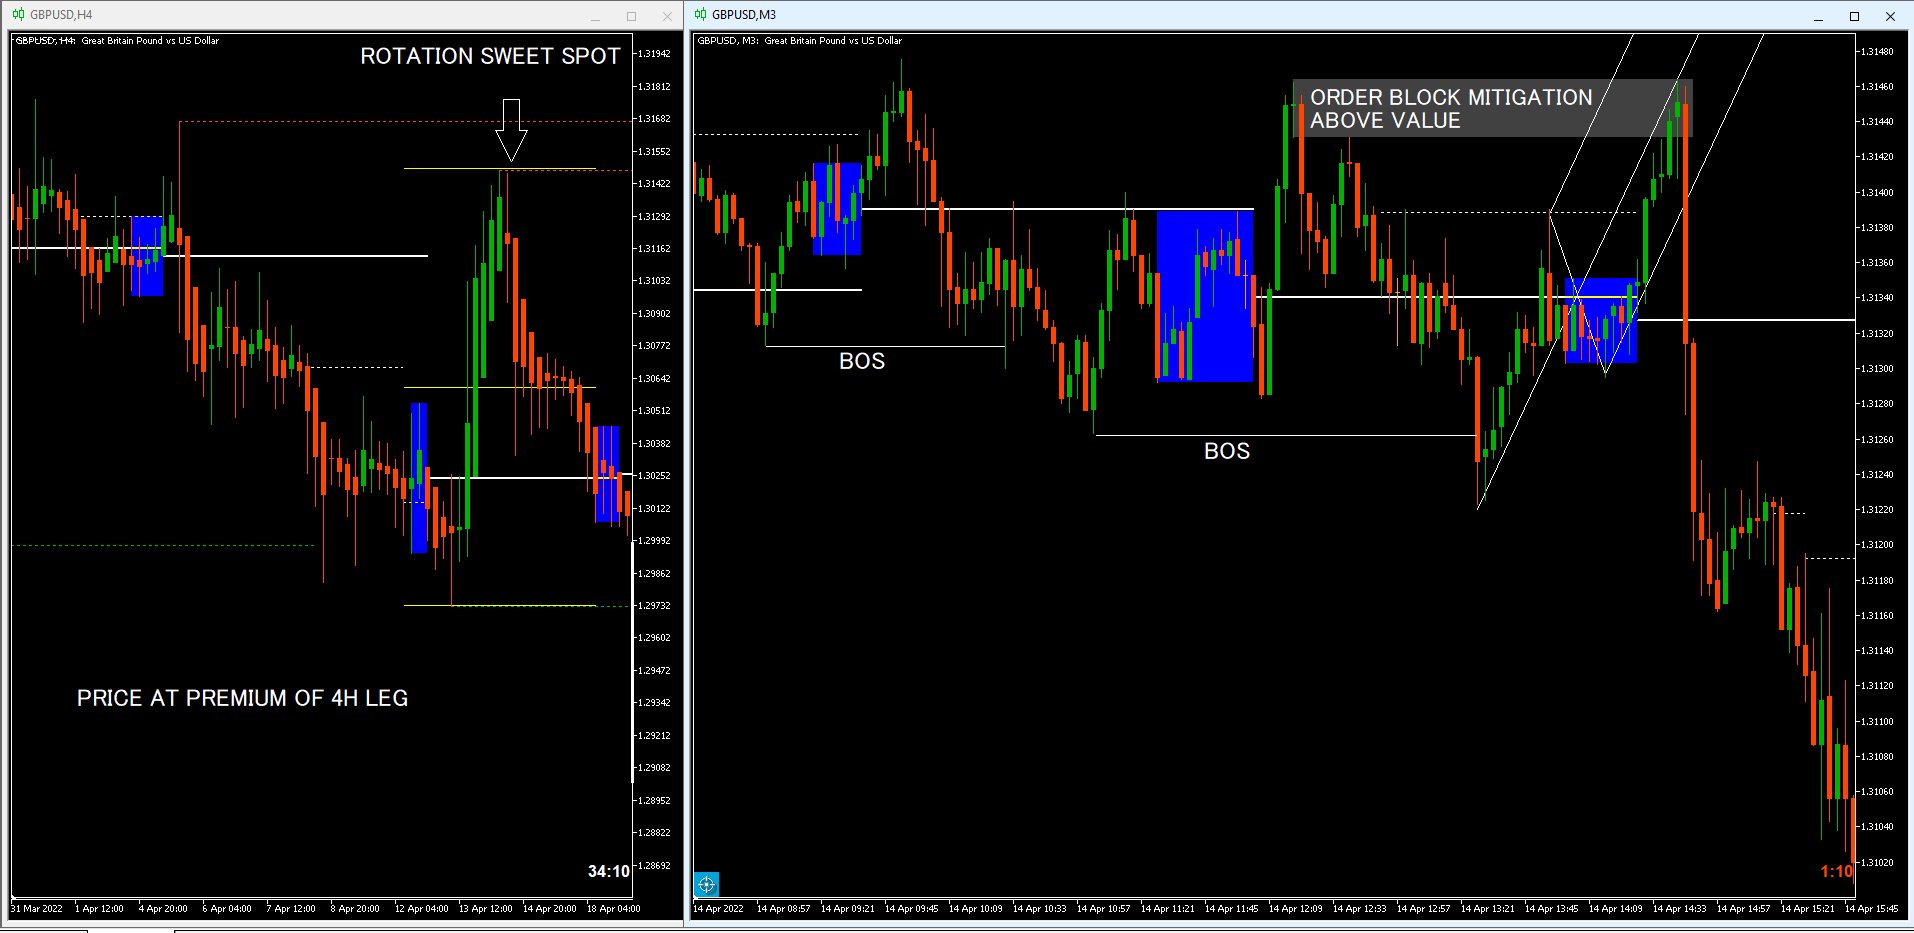Click the 1.30252 price on H4 axis

point(654,476)
